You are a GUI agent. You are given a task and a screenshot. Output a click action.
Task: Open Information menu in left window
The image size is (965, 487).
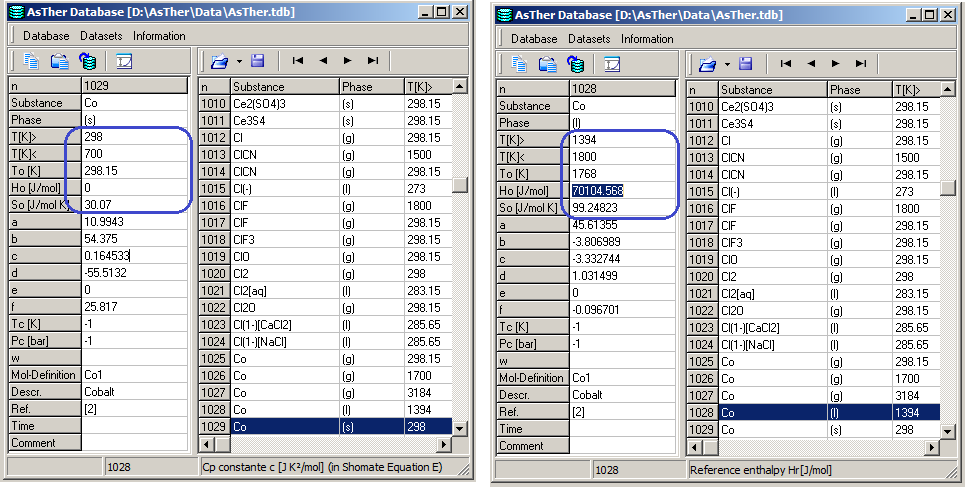[x=159, y=36]
